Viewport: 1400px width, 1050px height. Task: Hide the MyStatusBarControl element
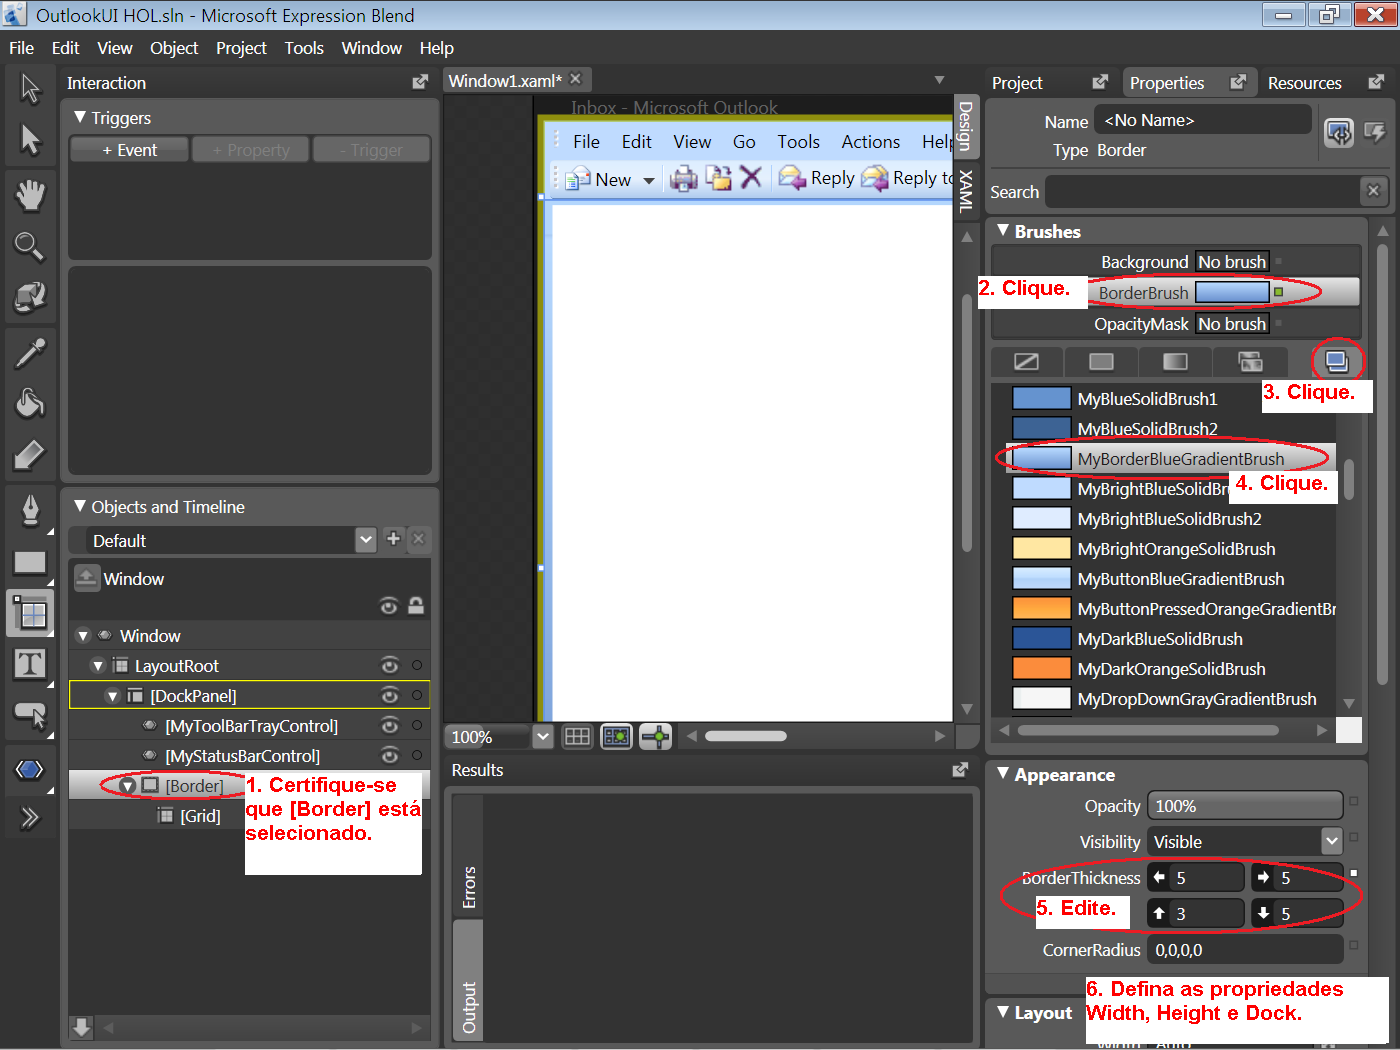click(x=390, y=756)
